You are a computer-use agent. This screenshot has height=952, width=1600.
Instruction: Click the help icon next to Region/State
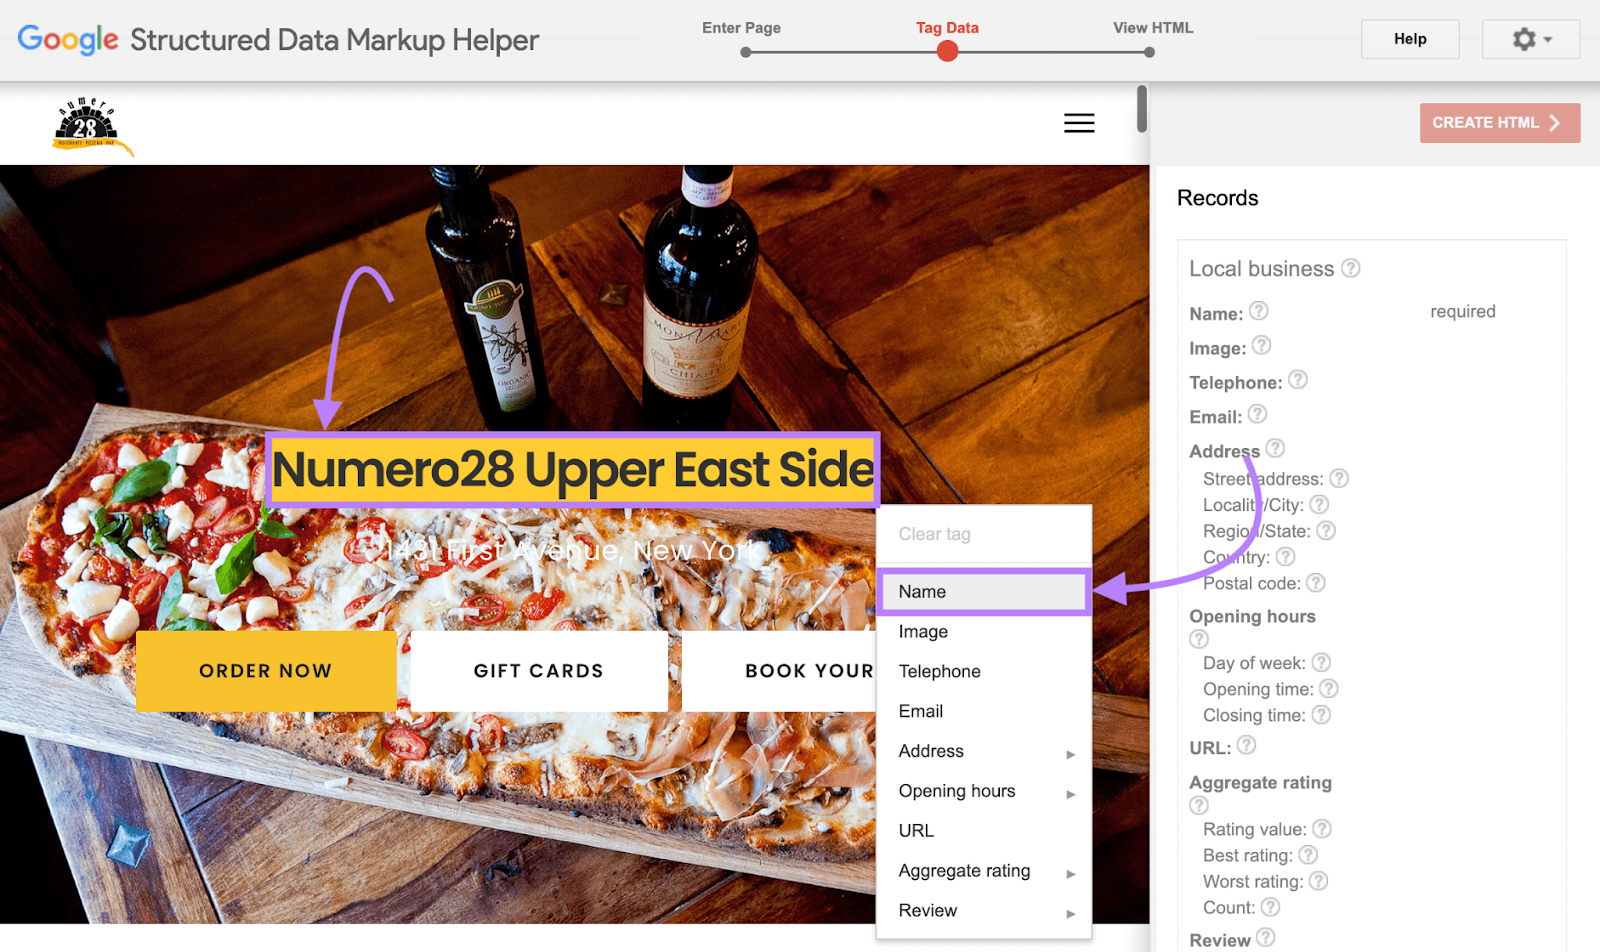tap(1326, 530)
